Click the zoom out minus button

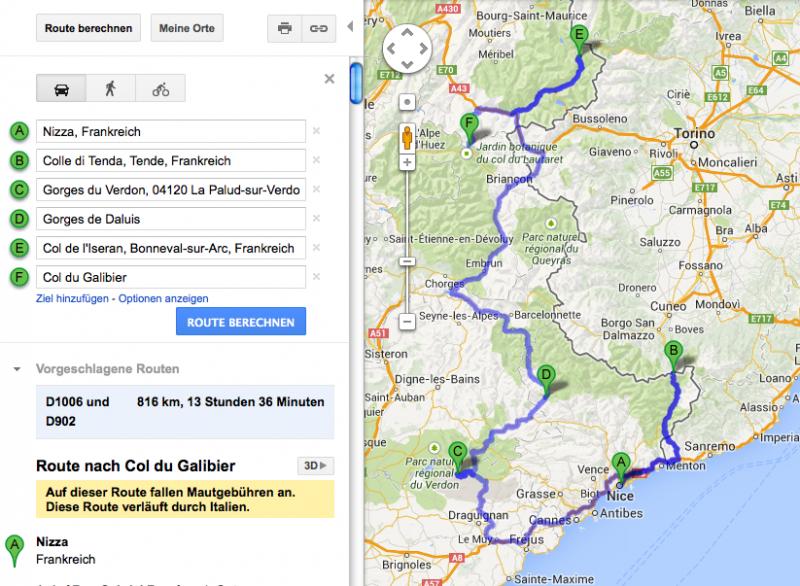pyautogui.click(x=407, y=322)
